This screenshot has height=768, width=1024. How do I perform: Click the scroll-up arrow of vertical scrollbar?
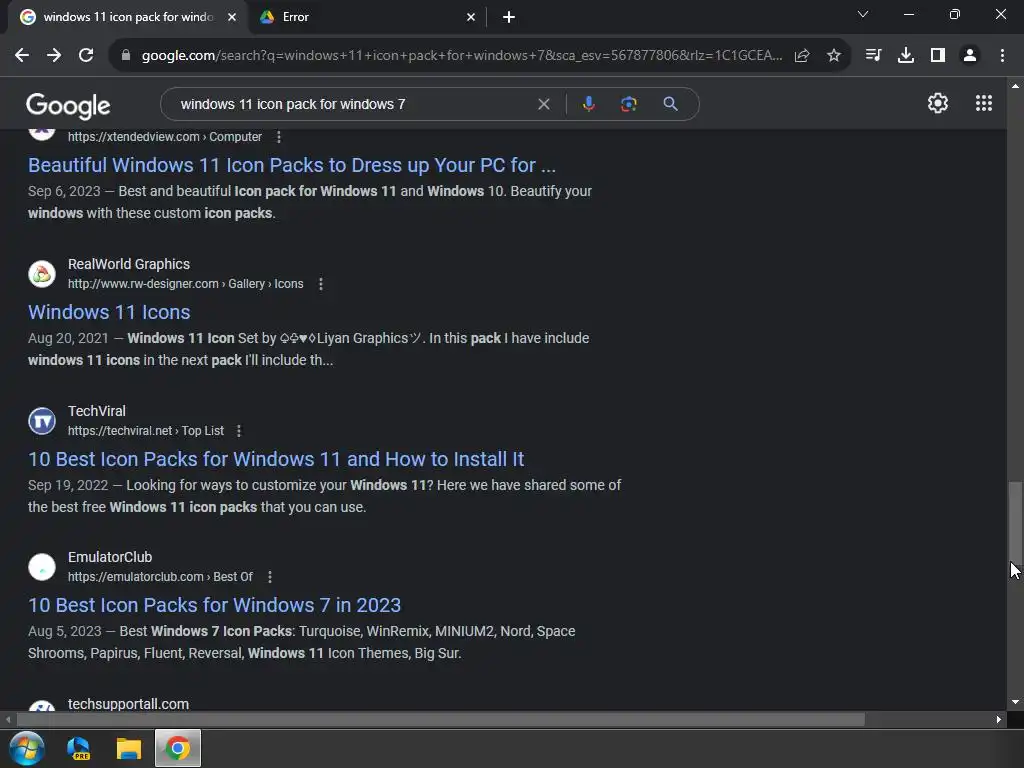pos(1015,86)
